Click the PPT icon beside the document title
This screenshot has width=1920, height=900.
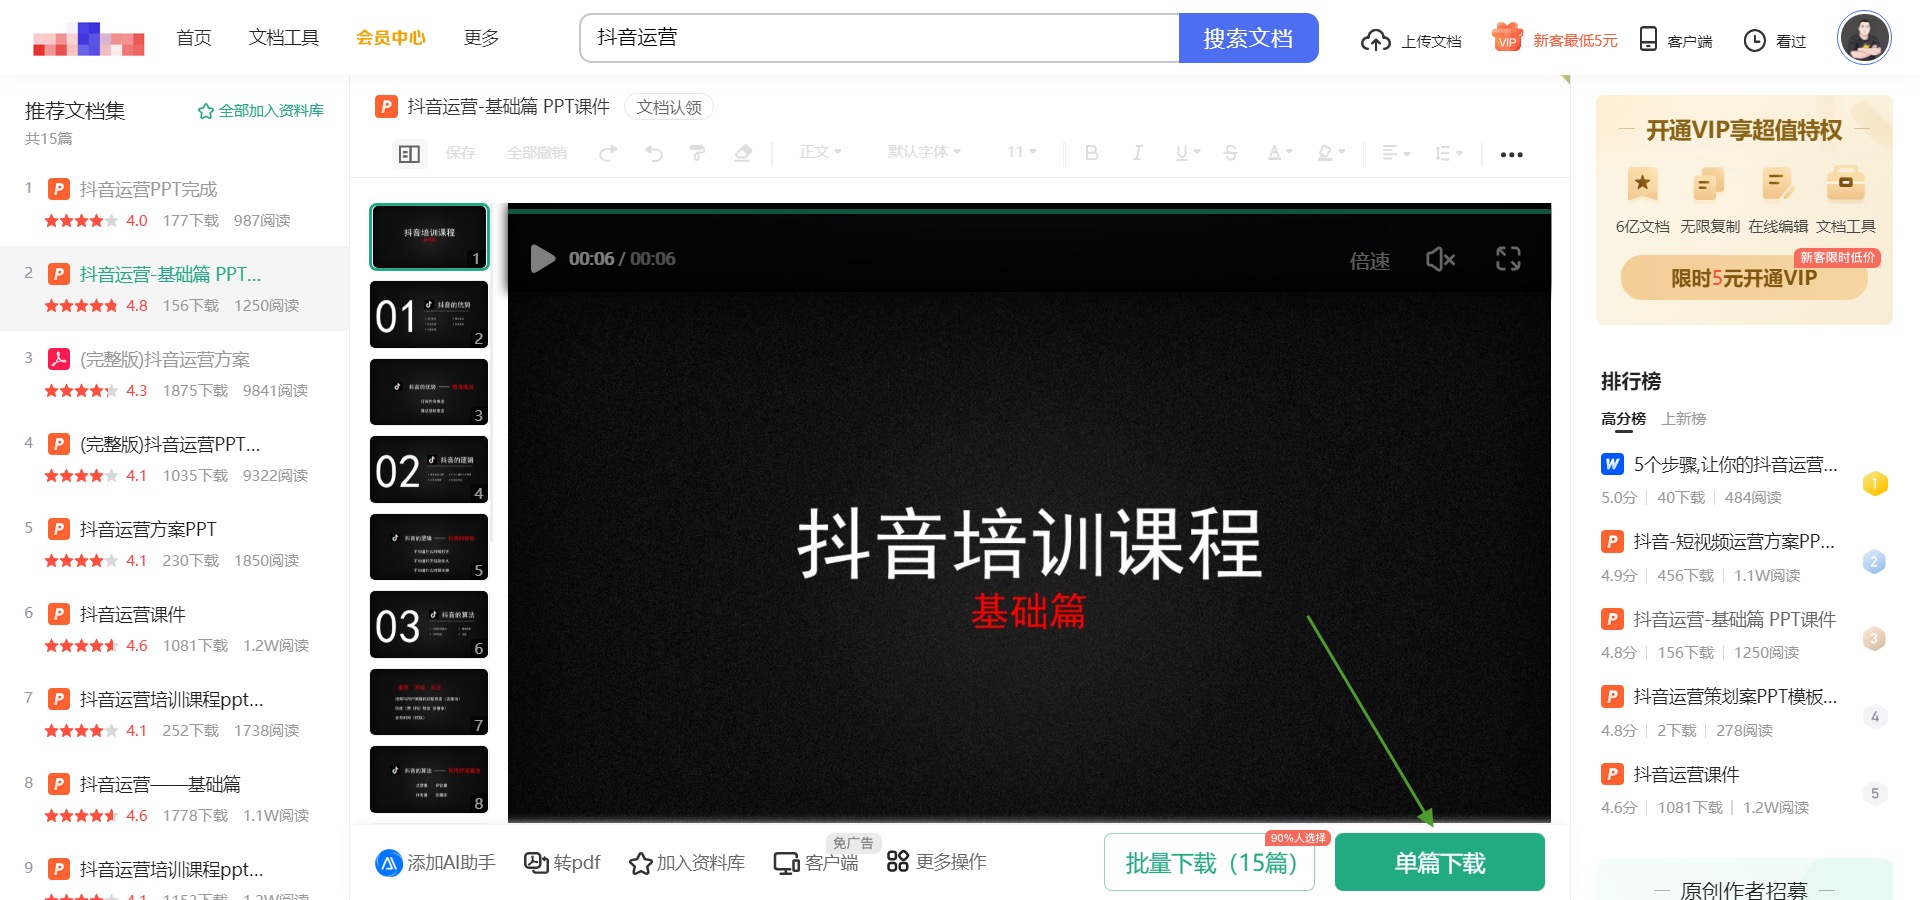click(x=386, y=106)
